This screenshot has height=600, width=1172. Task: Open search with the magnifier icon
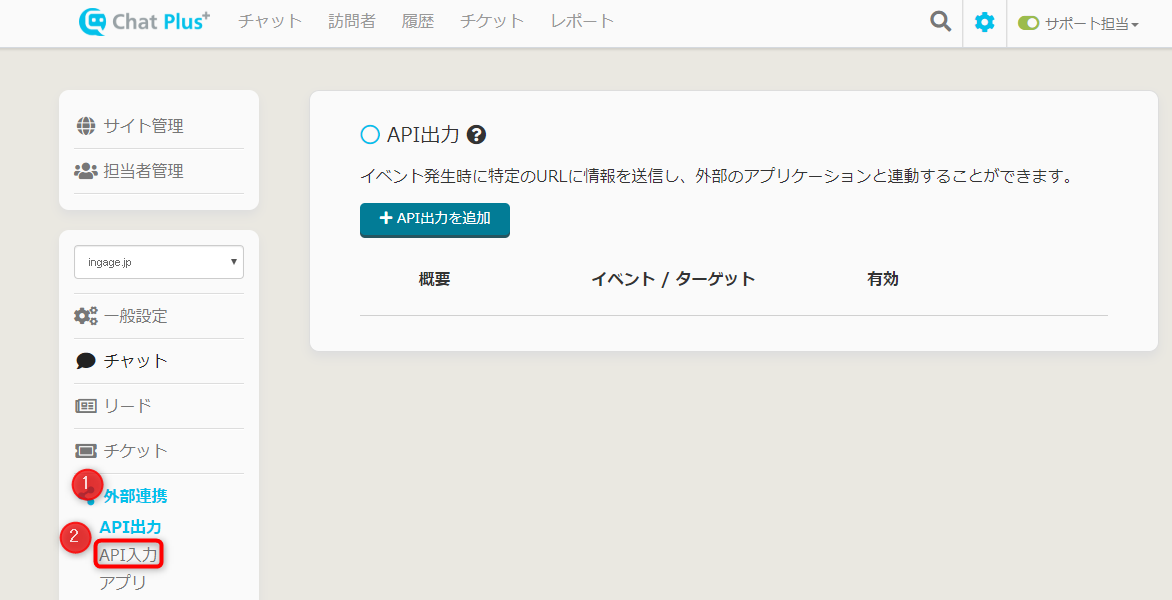tap(940, 22)
